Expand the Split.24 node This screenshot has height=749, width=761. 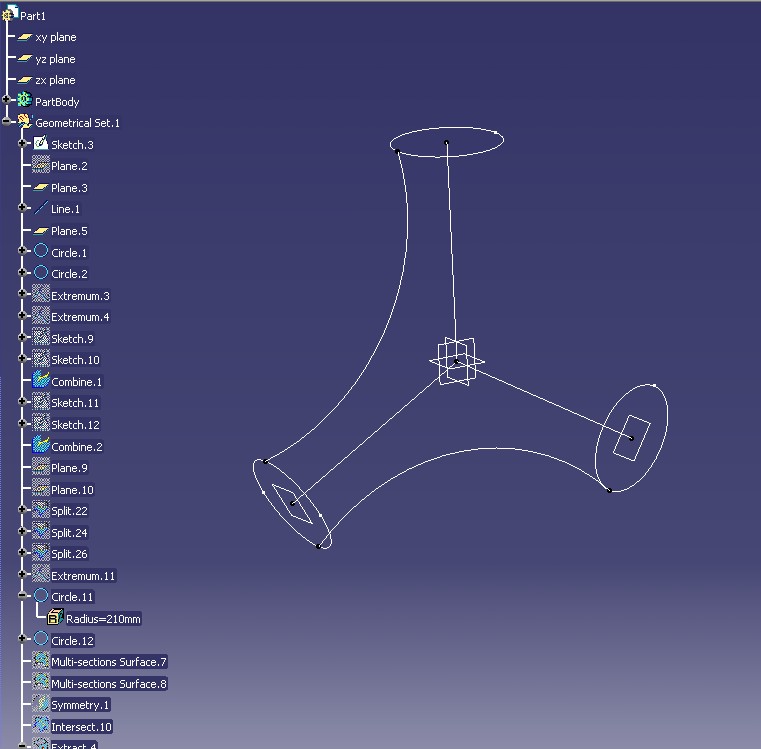[x=22, y=531]
